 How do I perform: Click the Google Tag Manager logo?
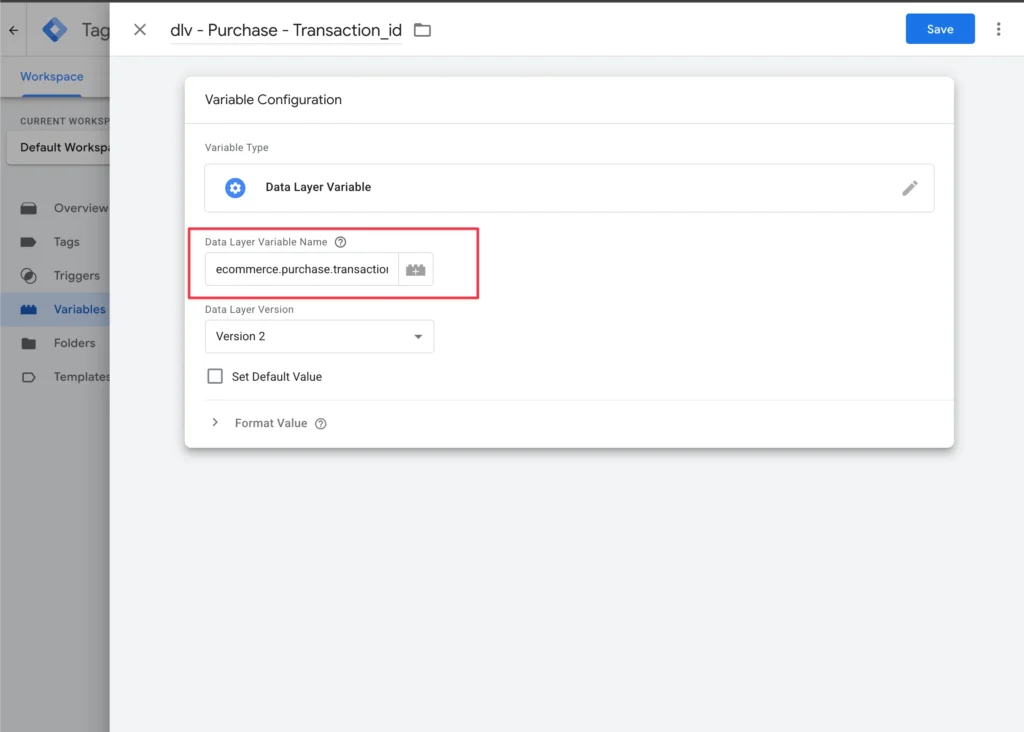coord(55,30)
